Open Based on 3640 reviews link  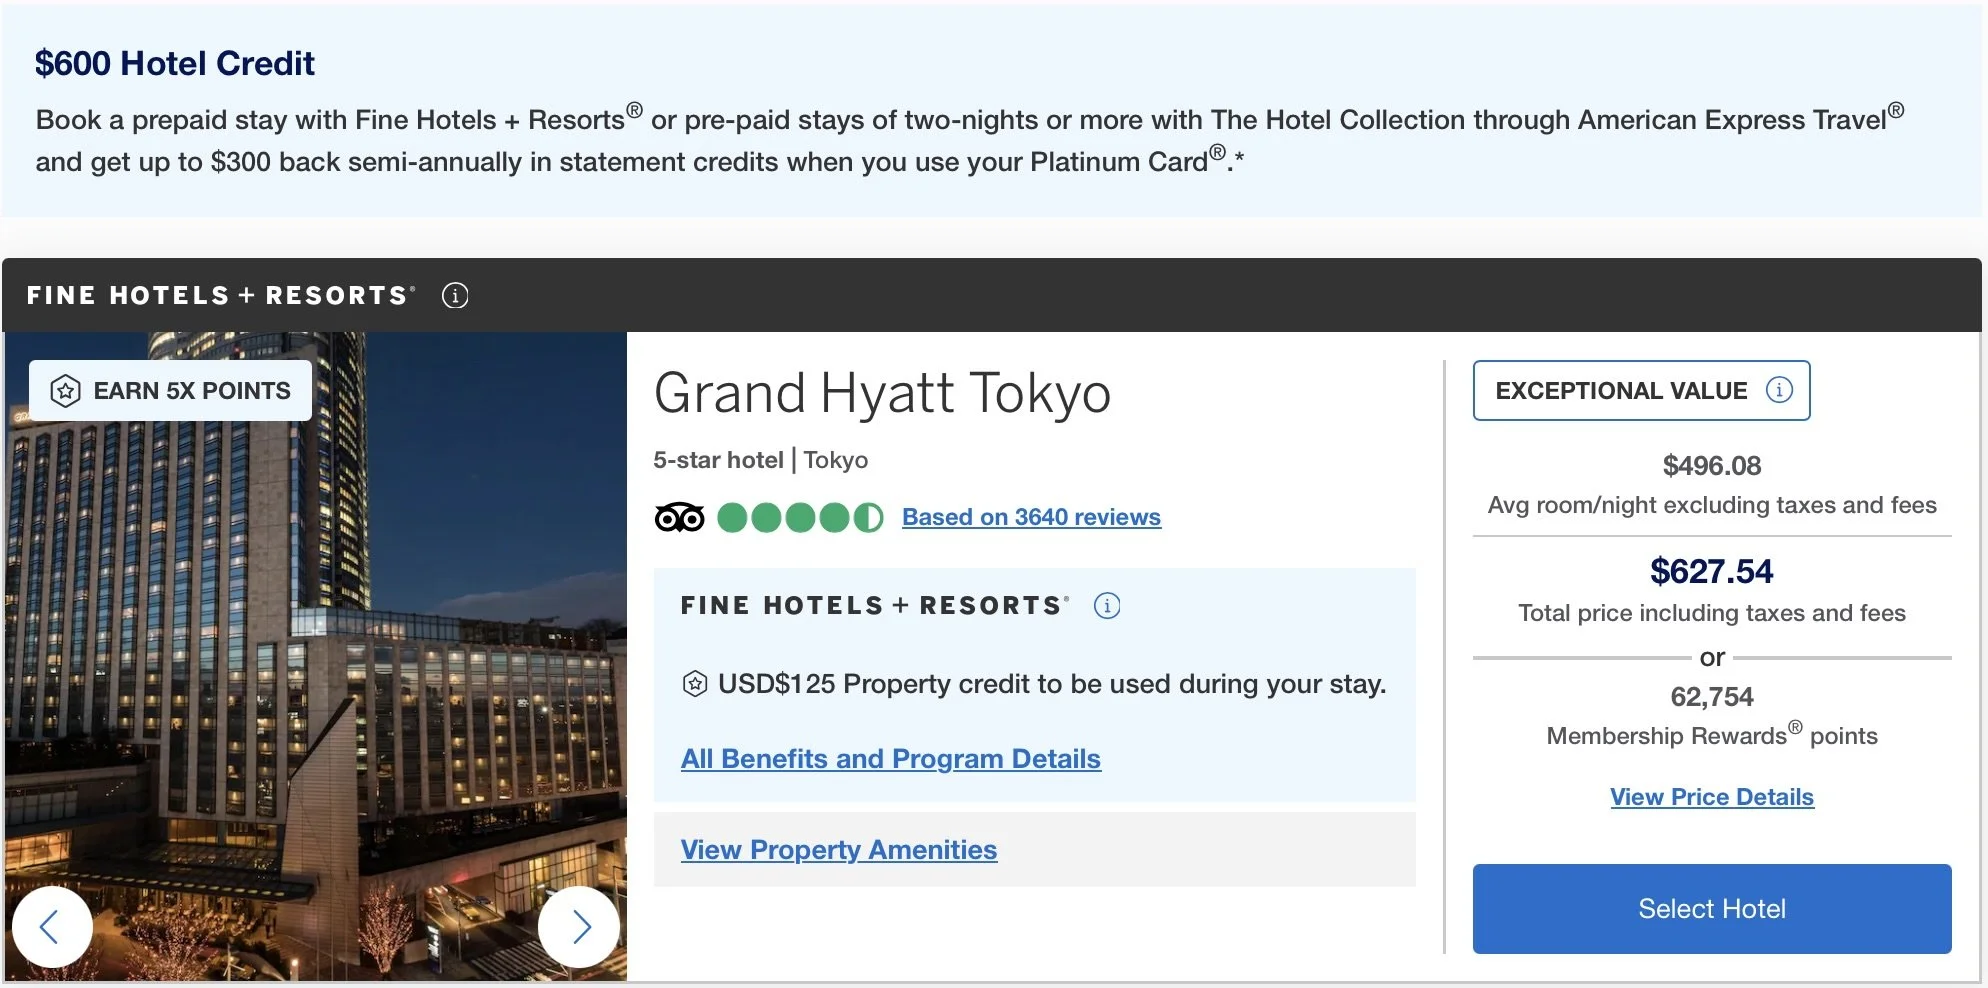tap(1031, 517)
